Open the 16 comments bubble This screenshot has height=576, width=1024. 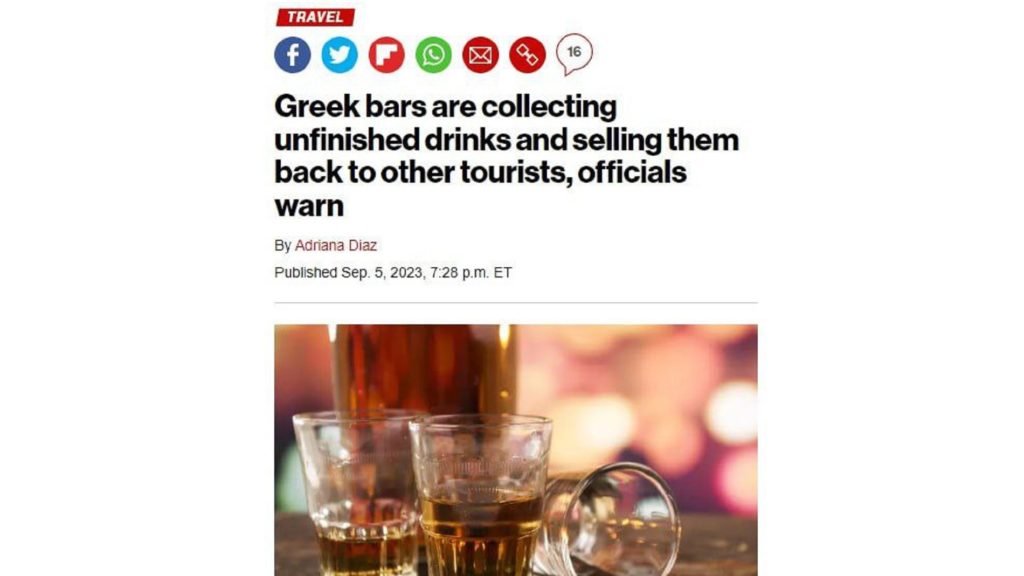pos(574,54)
